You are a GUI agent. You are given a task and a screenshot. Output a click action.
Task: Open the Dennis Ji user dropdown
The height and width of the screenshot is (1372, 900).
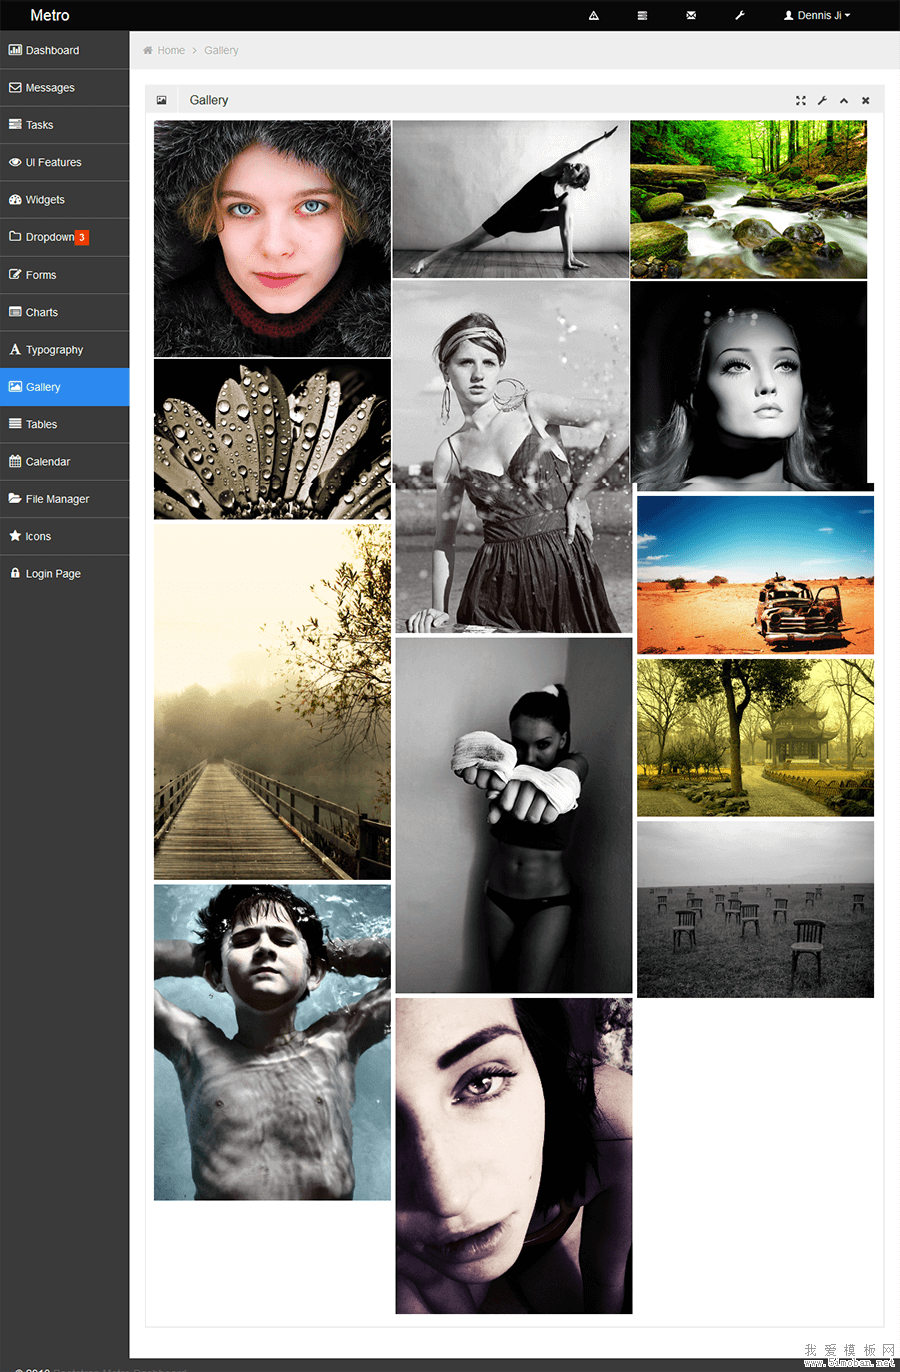click(x=817, y=16)
